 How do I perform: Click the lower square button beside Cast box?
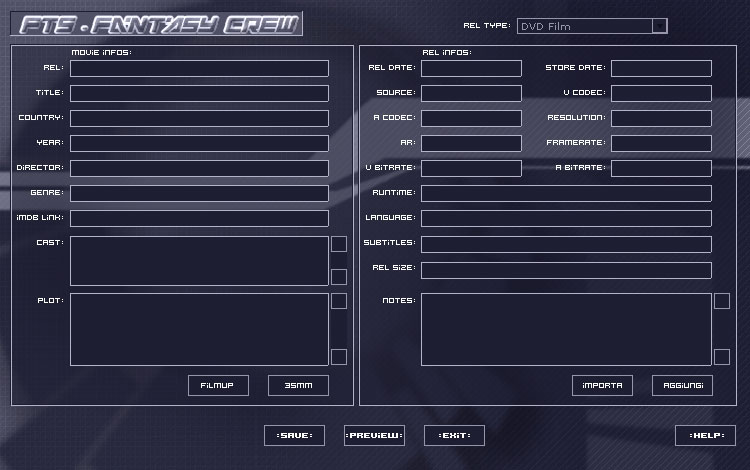pos(339,277)
